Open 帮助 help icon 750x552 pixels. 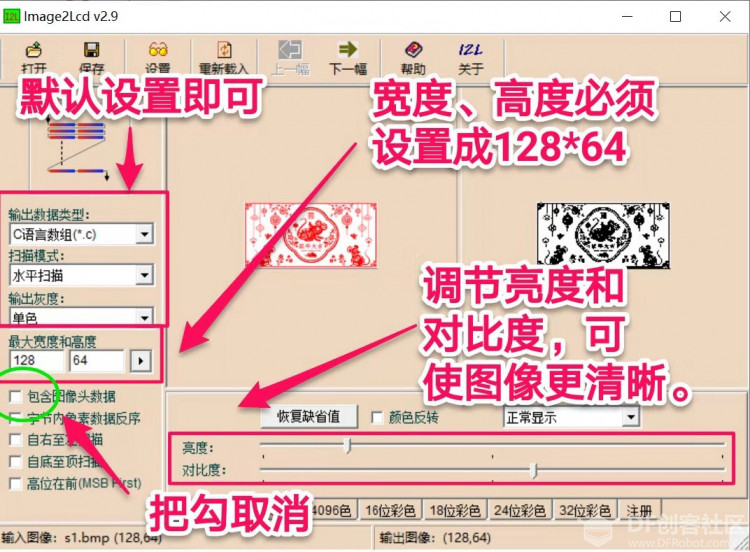click(x=413, y=56)
